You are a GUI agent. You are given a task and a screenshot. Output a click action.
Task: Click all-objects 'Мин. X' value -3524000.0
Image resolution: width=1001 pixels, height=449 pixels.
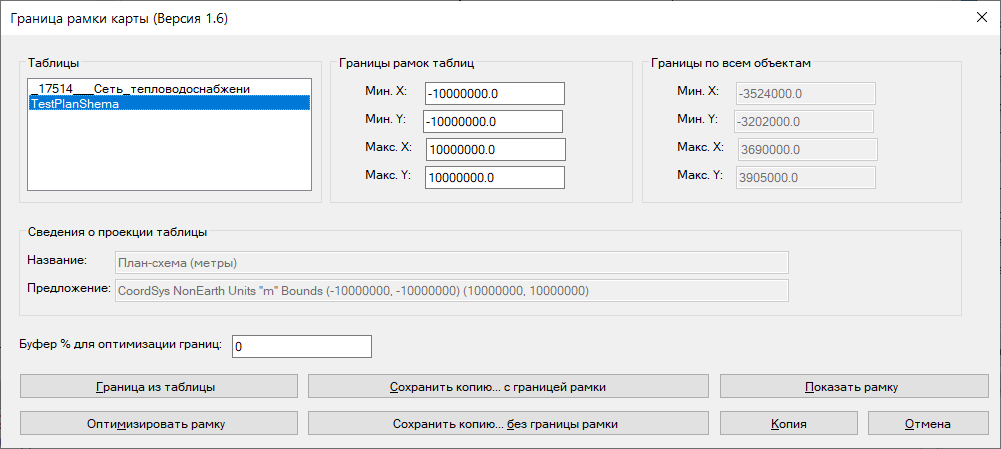pos(805,93)
